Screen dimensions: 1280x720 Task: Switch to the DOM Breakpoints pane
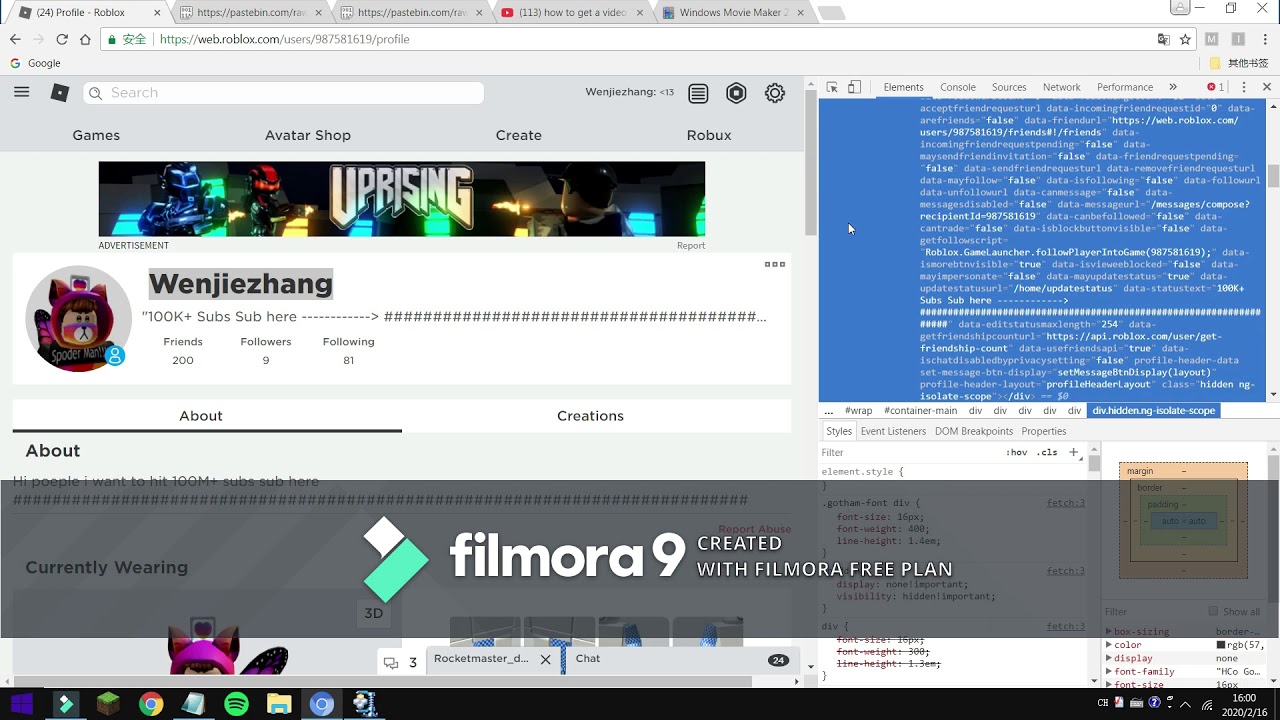pyautogui.click(x=974, y=431)
